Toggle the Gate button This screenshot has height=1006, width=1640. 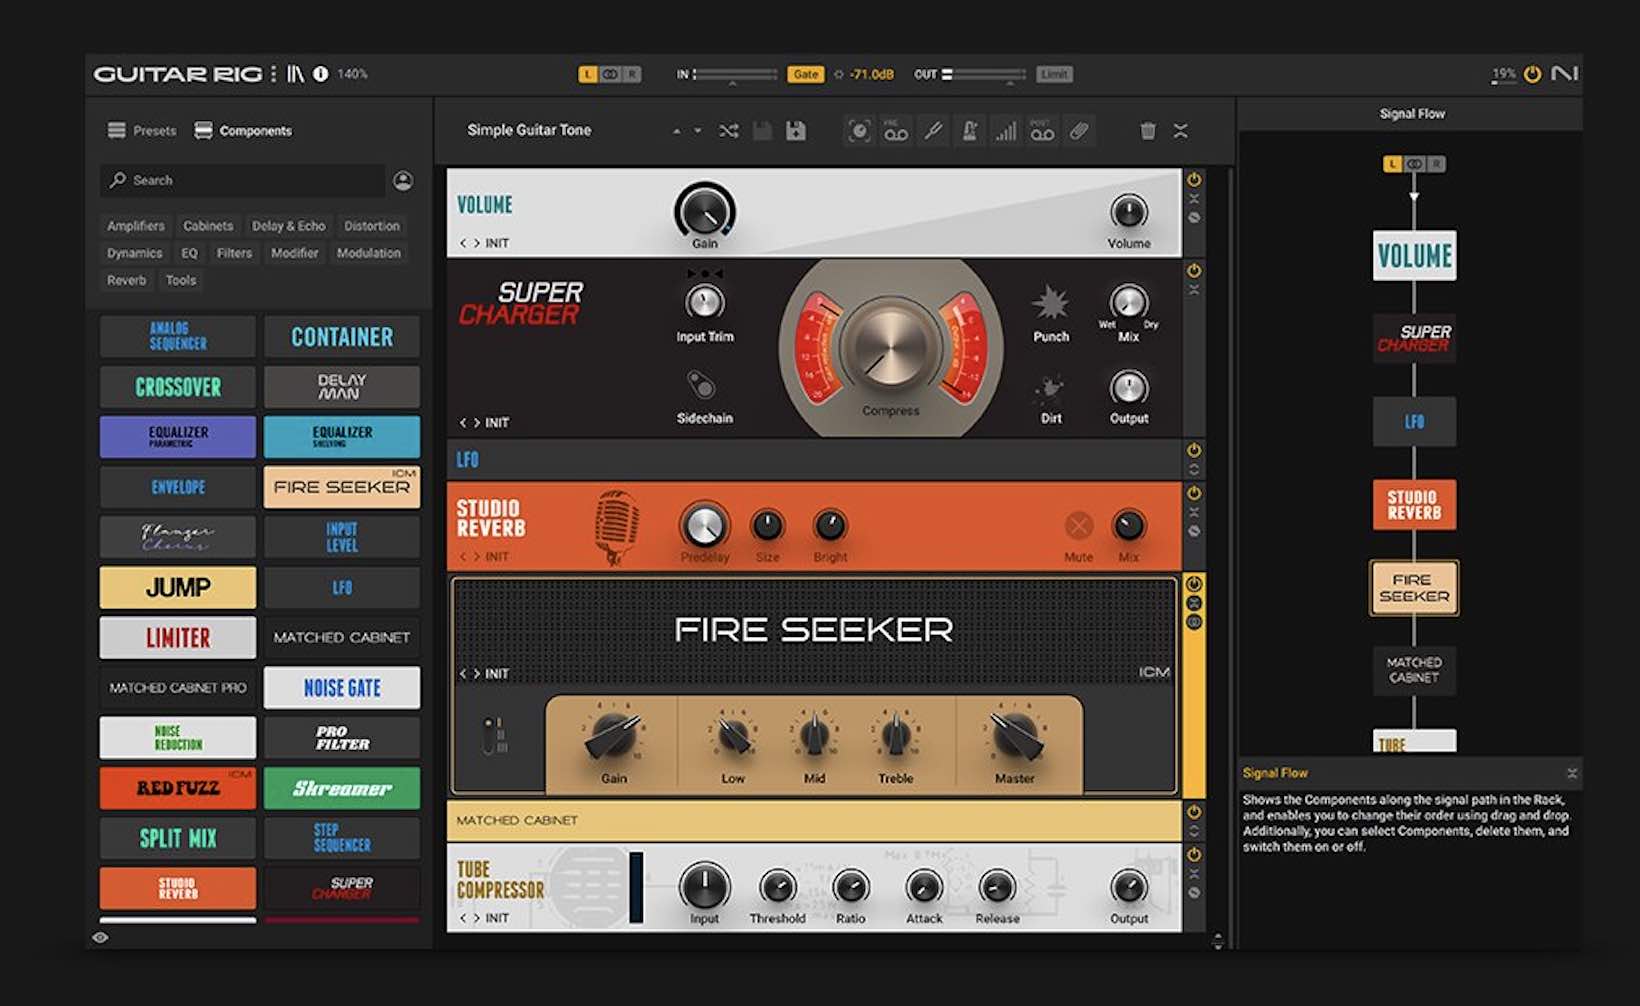(806, 74)
